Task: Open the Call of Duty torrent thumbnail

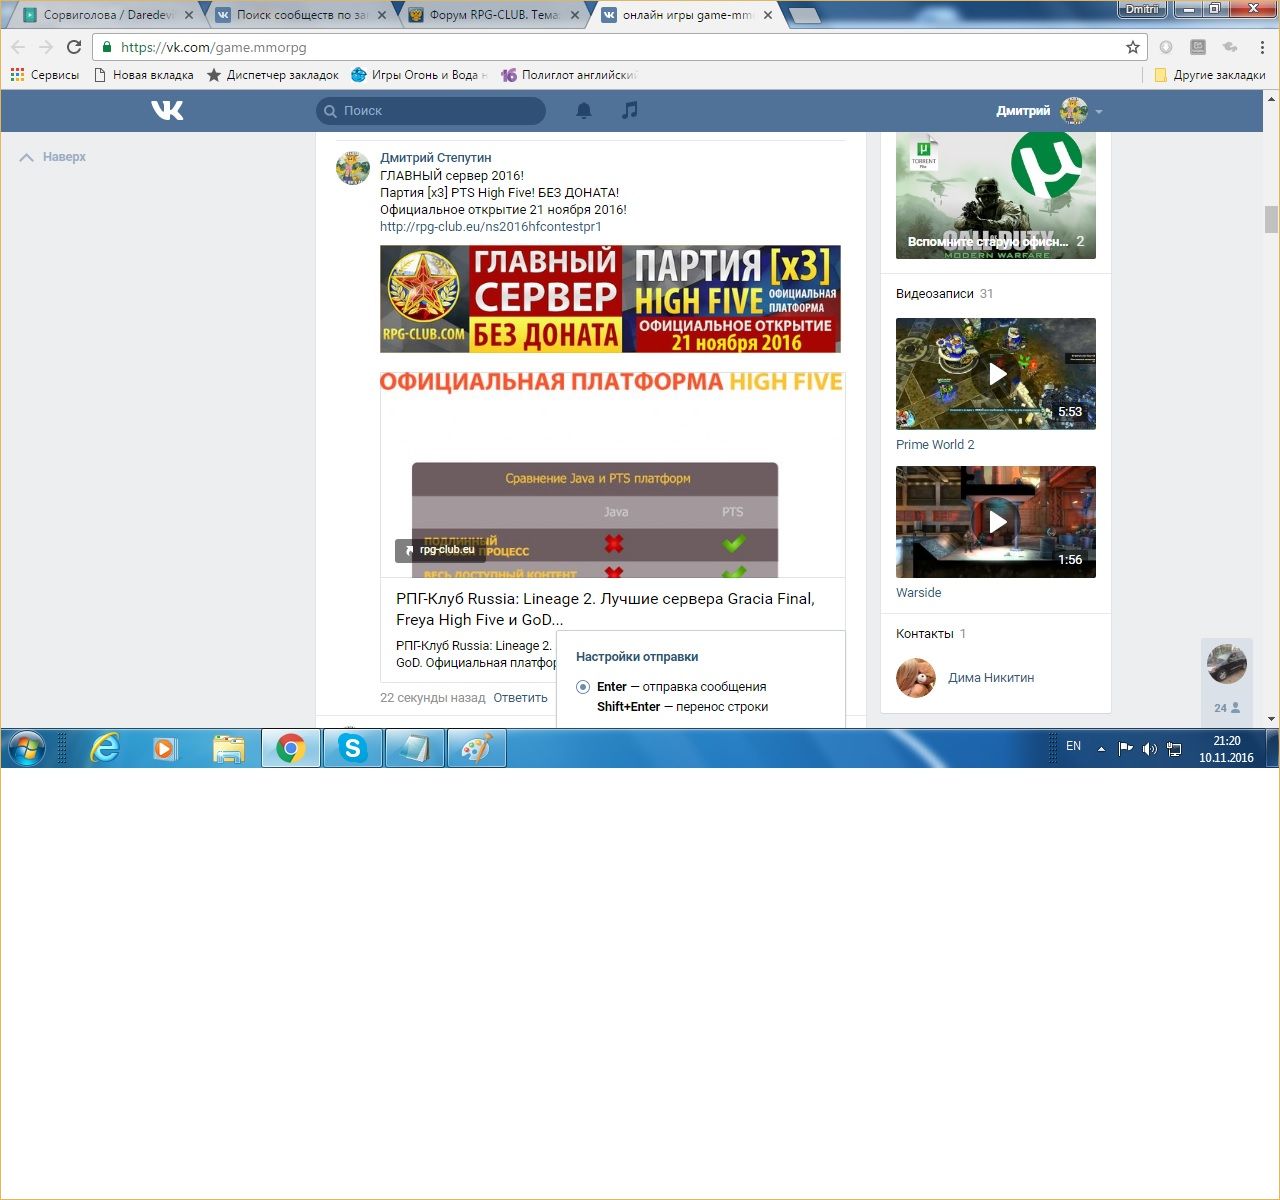Action: [x=996, y=196]
